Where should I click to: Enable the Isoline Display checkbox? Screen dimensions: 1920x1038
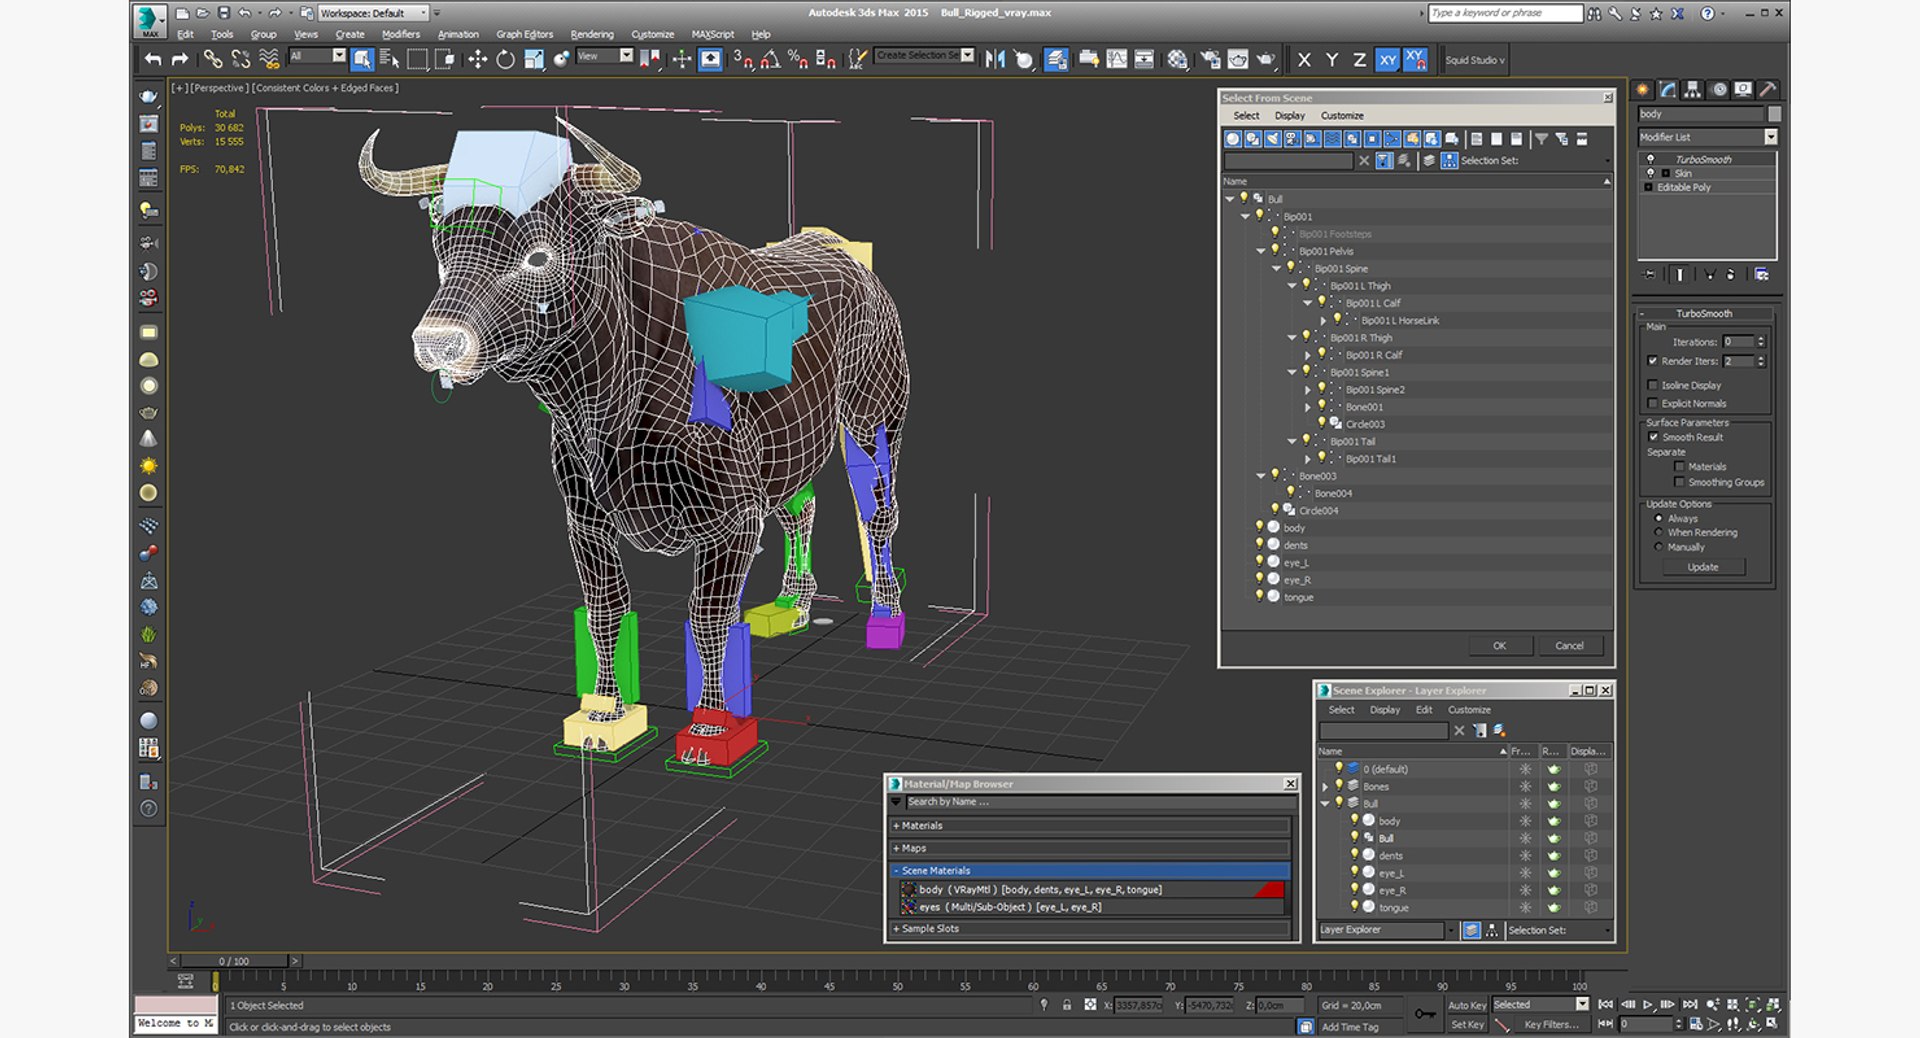point(1653,385)
